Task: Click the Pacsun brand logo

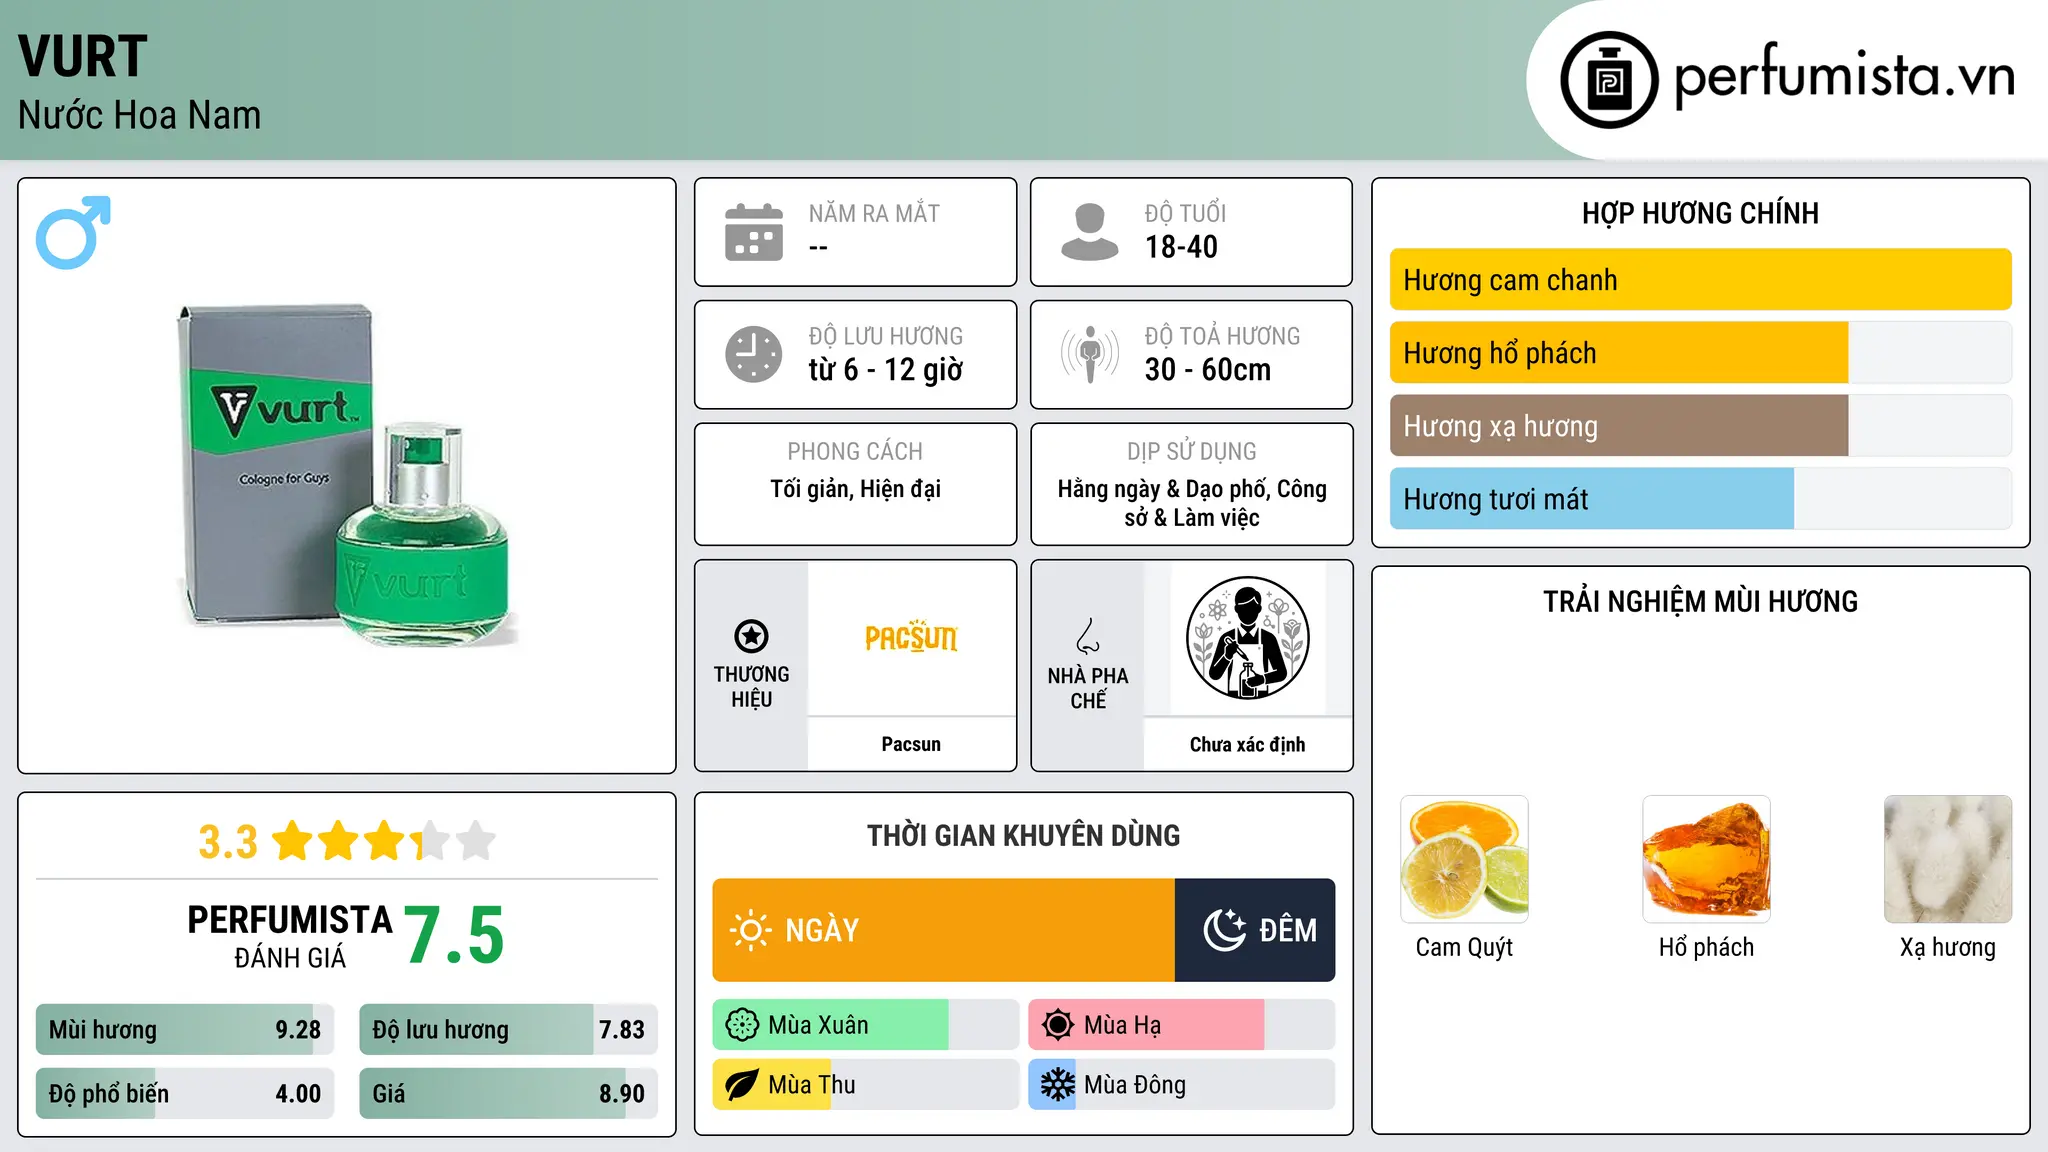Action: coord(911,638)
